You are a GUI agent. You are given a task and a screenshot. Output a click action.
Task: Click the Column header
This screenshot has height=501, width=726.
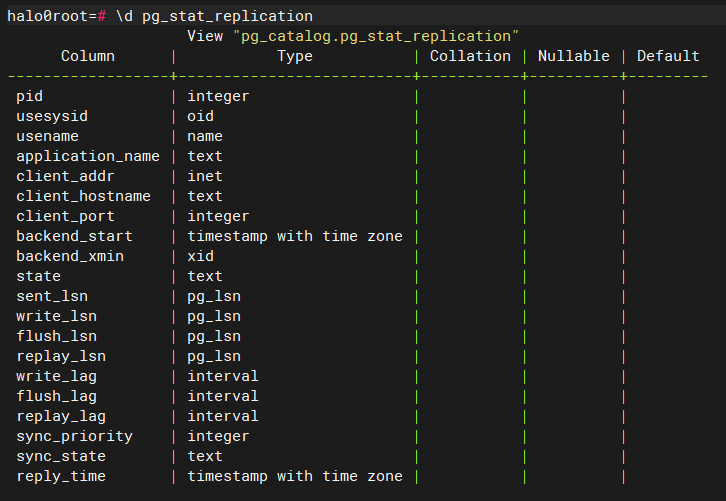(88, 56)
